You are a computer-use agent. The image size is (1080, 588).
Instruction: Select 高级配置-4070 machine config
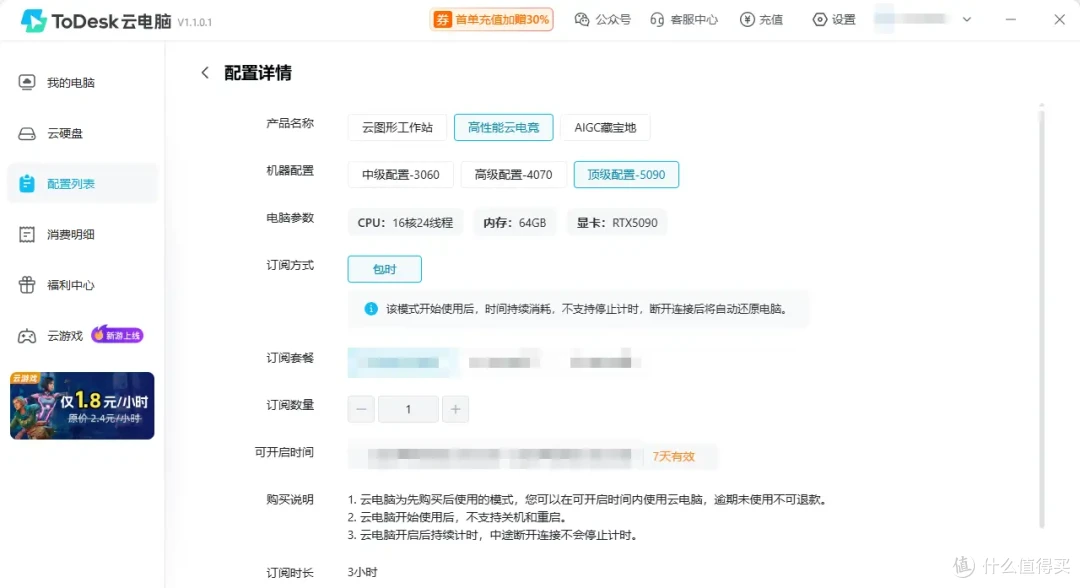514,174
